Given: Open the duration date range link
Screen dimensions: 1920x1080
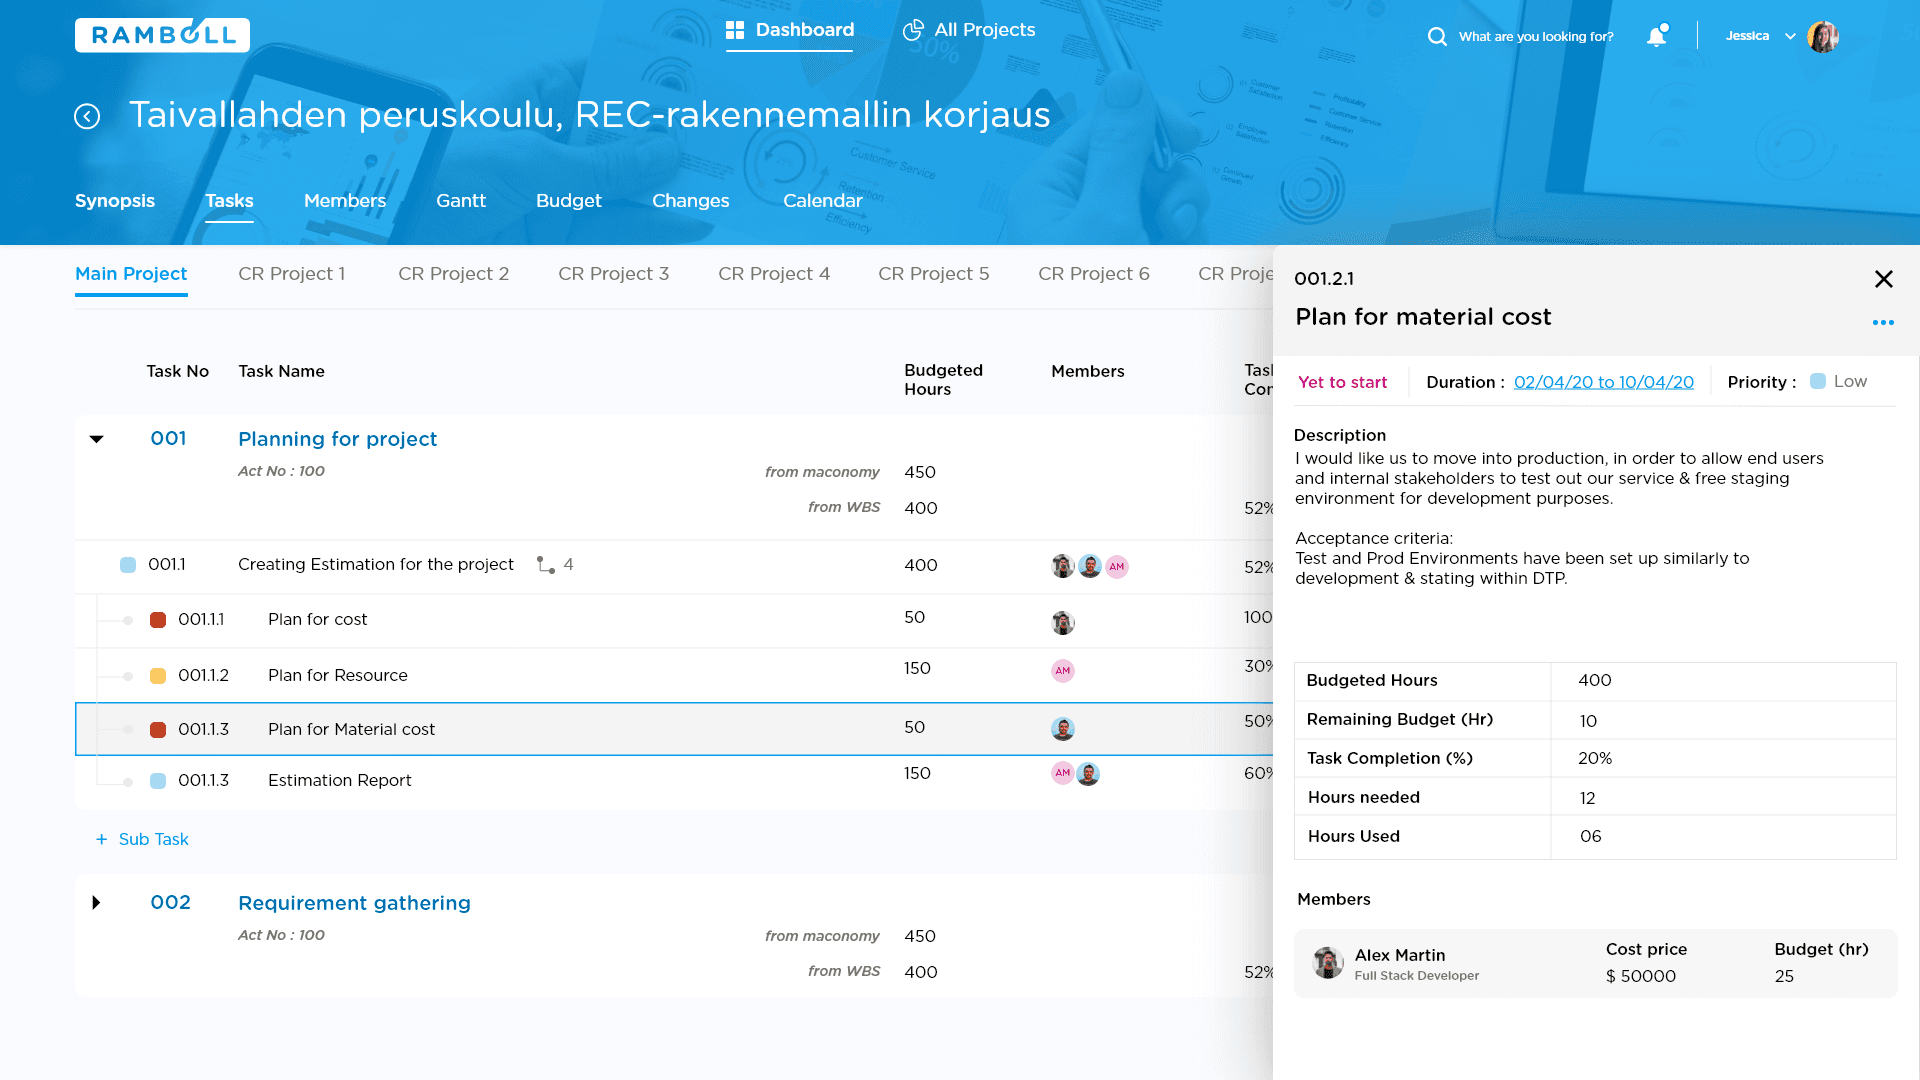Looking at the screenshot, I should coord(1604,382).
